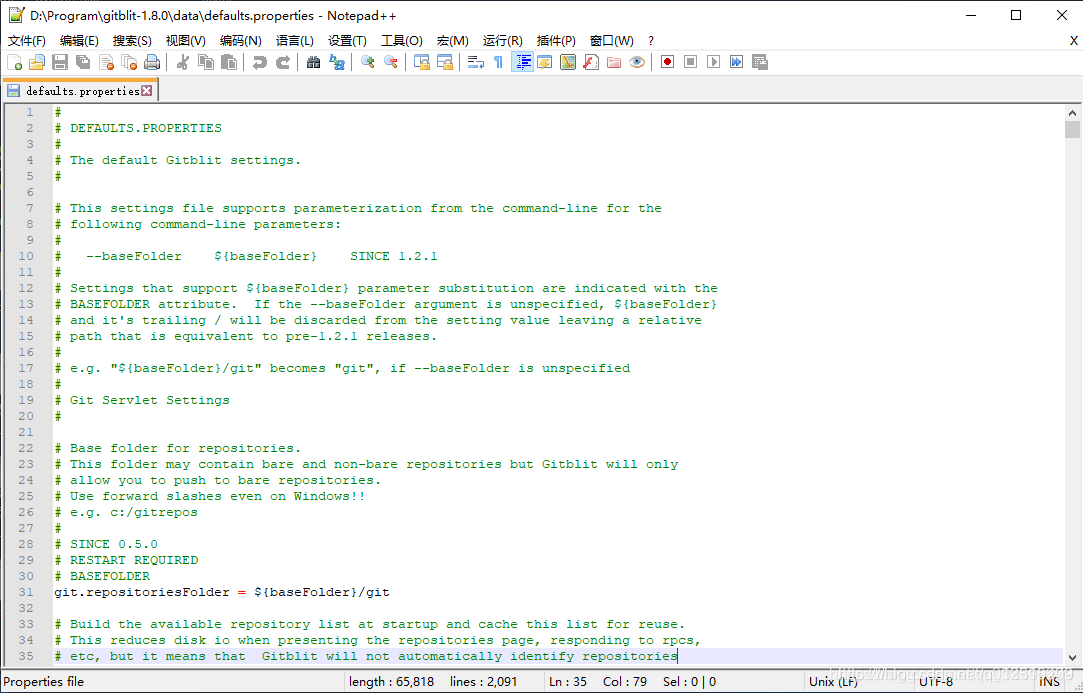This screenshot has width=1083, height=693.
Task: Click the Save All toolbar icon
Action: 83,62
